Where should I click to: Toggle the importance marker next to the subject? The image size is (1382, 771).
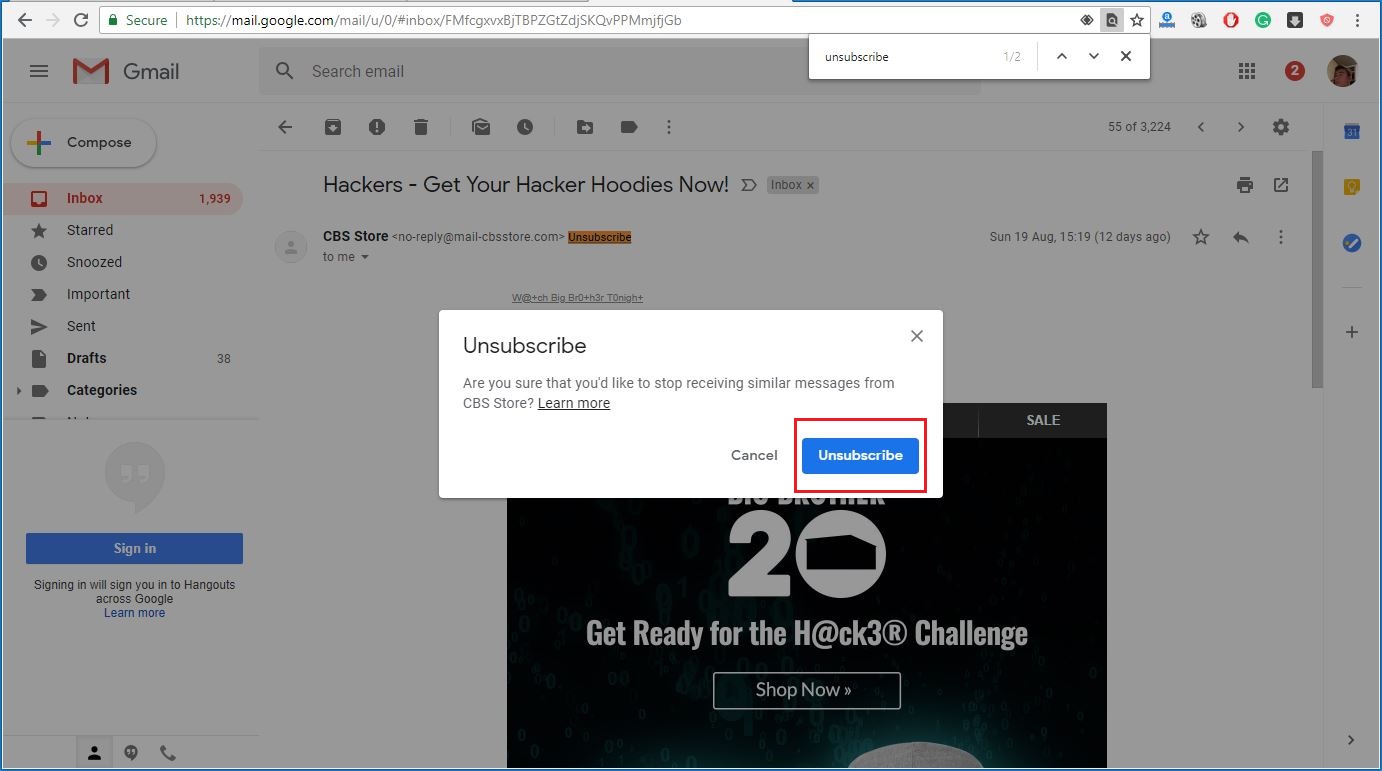748,185
